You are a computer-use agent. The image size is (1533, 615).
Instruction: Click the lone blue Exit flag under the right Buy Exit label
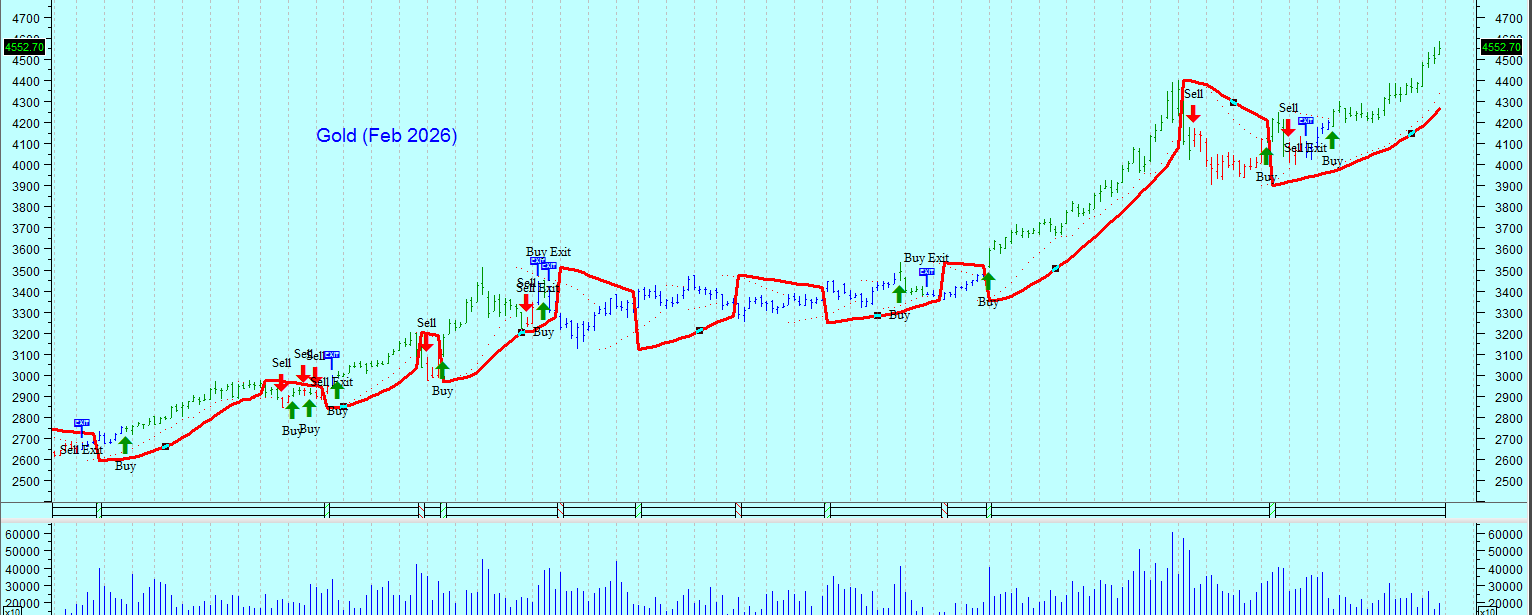point(926,272)
